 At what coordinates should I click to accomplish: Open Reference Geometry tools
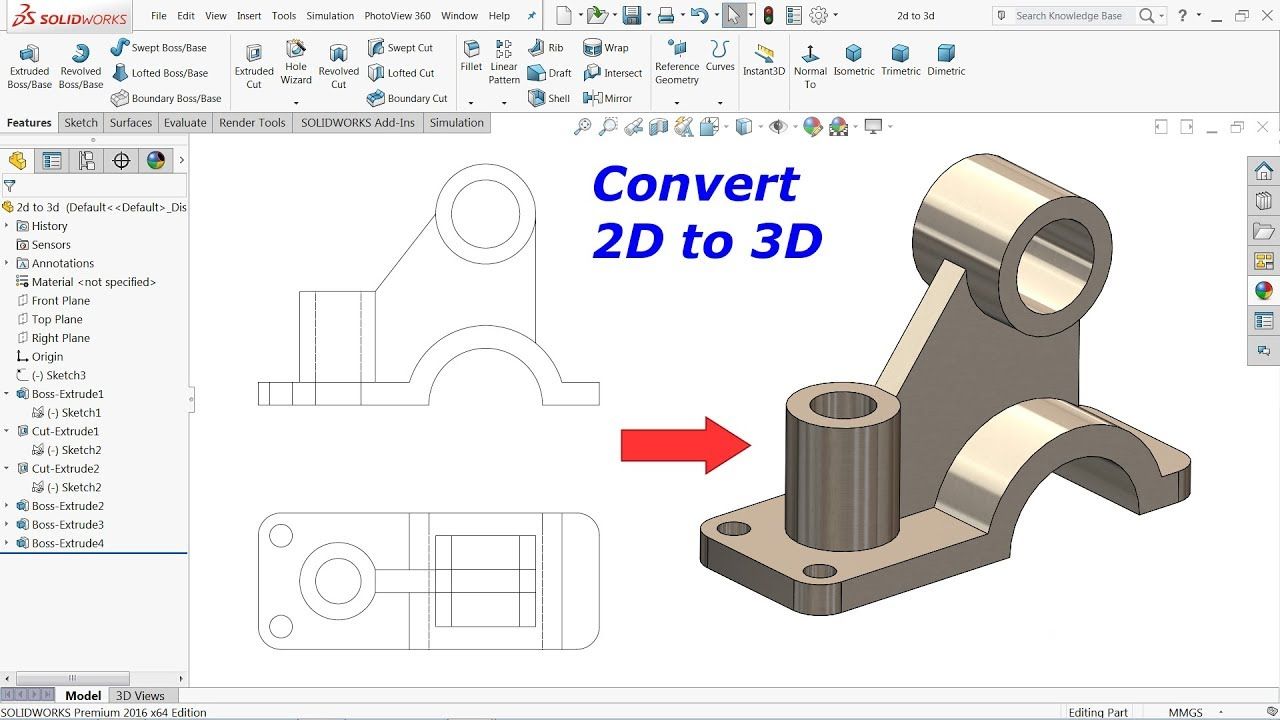[677, 63]
